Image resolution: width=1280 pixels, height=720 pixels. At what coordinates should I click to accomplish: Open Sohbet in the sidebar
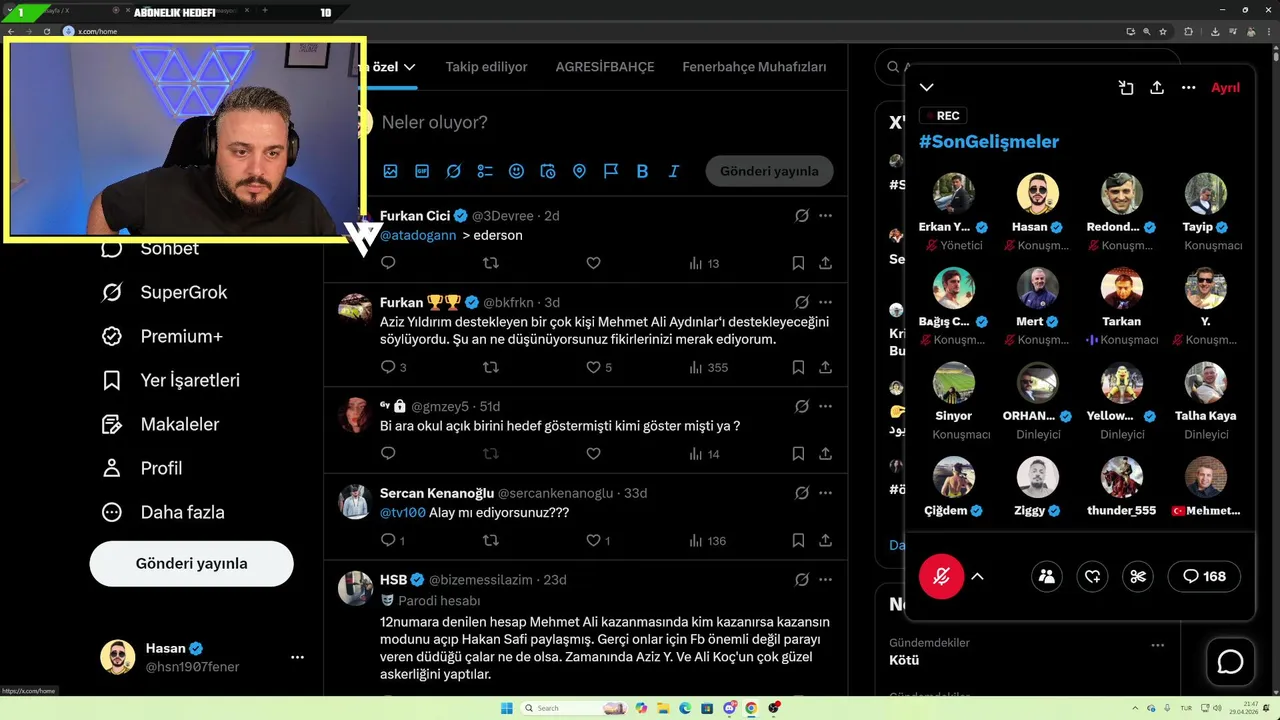click(152, 248)
